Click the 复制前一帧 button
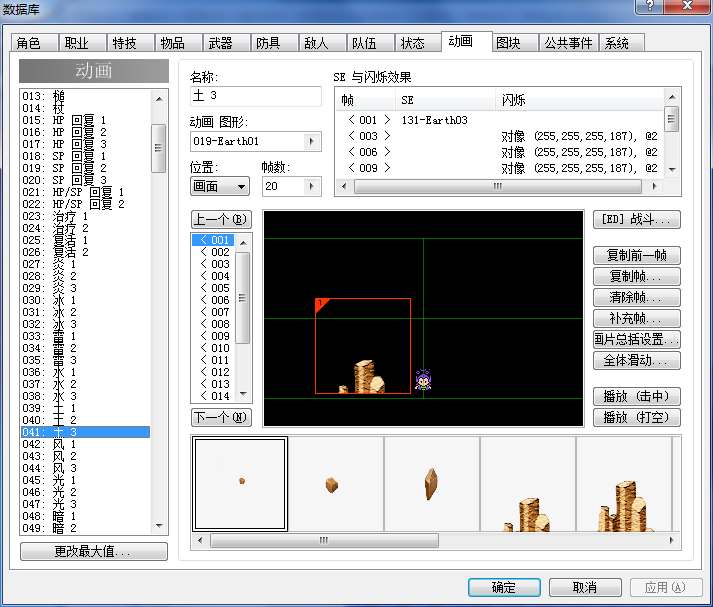This screenshot has height=607, width=713. [637, 256]
